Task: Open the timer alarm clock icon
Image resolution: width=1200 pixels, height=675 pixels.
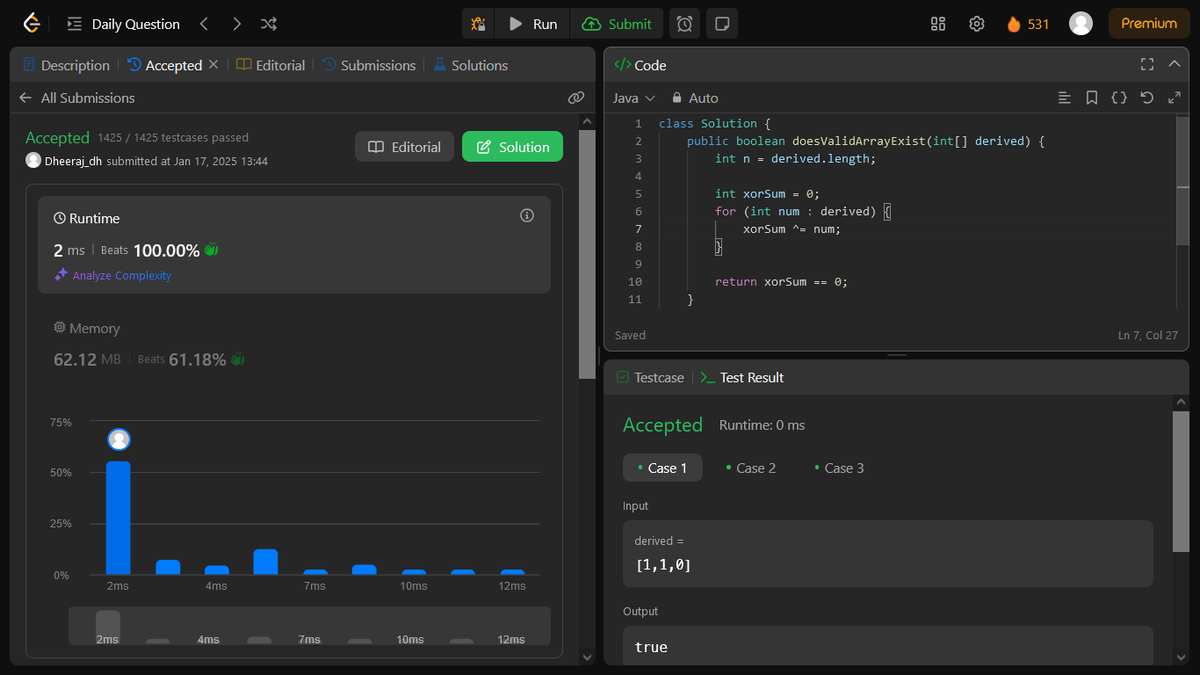Action: point(684,24)
